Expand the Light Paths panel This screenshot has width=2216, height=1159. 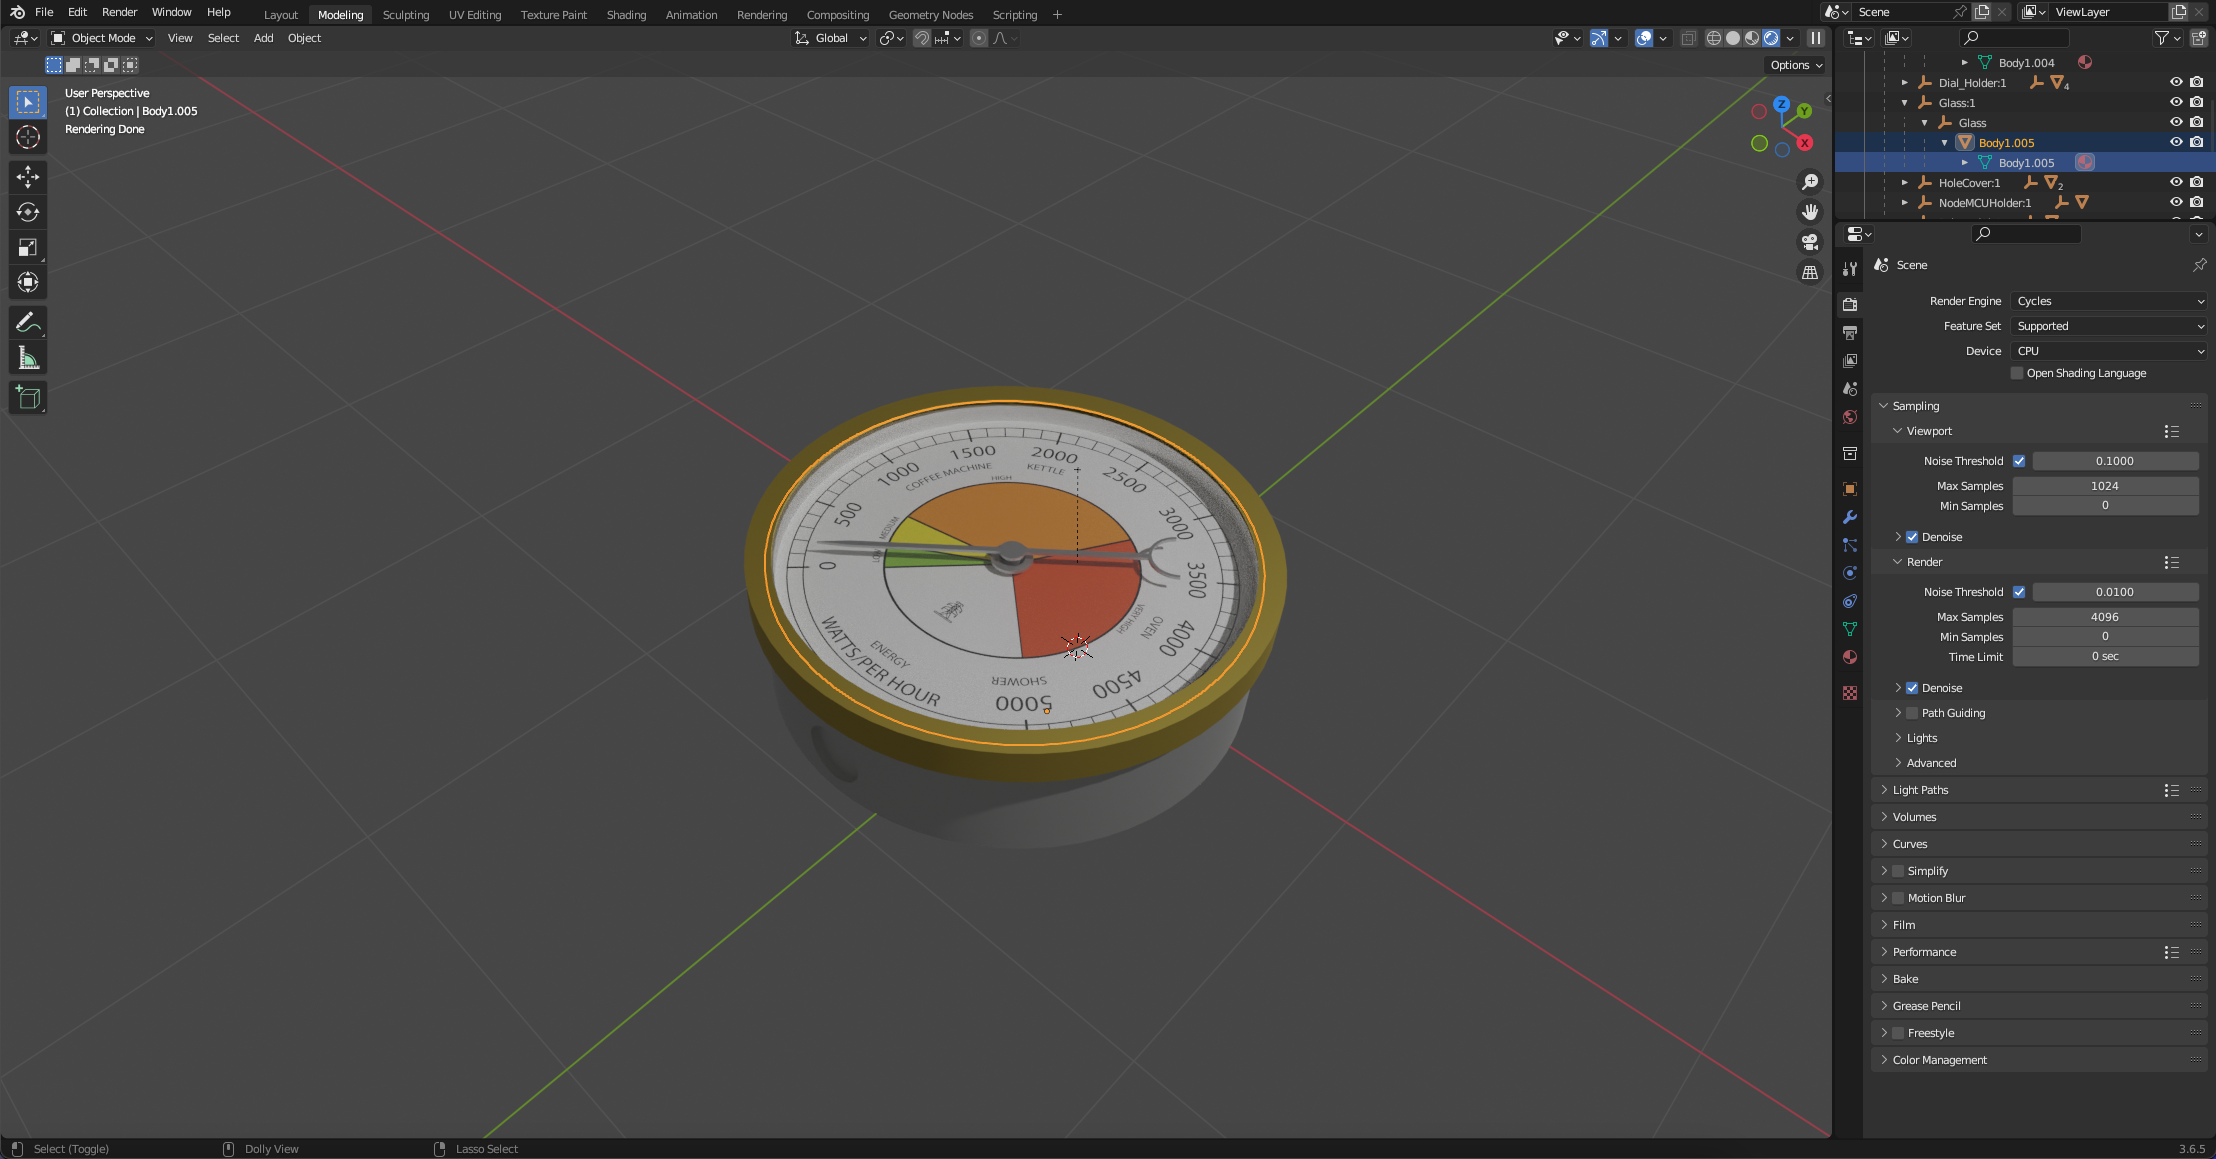tap(1920, 790)
